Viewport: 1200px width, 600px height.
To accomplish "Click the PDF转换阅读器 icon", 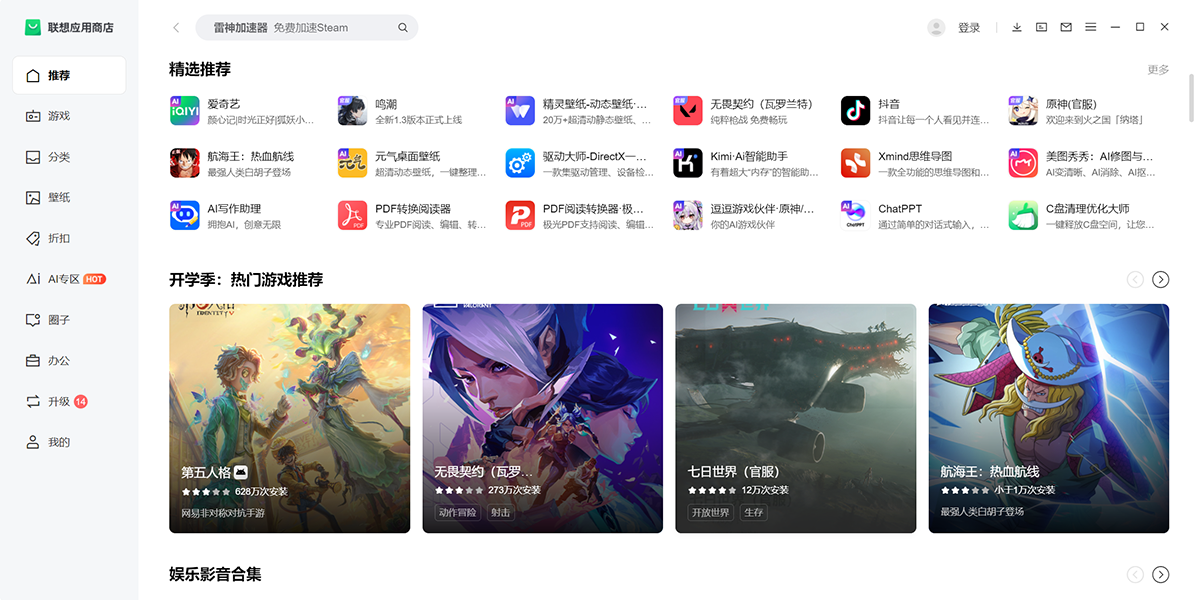I will coord(352,215).
